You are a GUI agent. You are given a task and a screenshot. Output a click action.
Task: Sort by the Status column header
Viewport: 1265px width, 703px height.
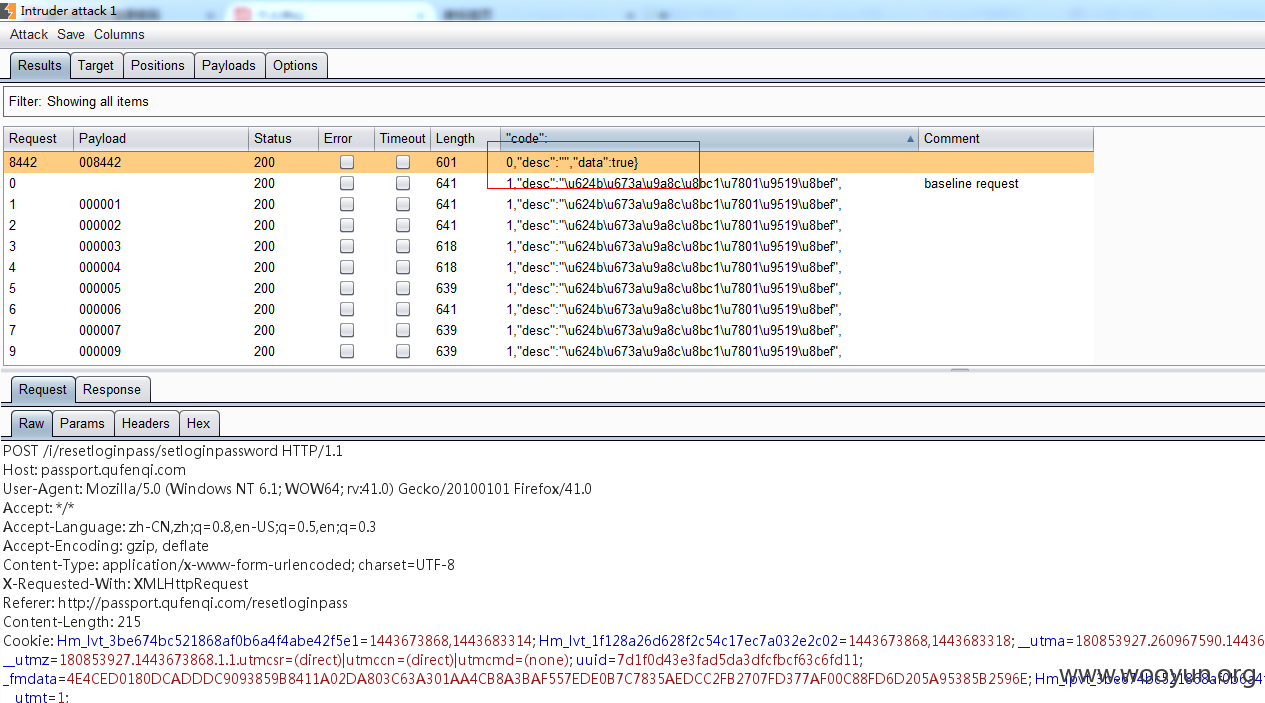(x=283, y=139)
